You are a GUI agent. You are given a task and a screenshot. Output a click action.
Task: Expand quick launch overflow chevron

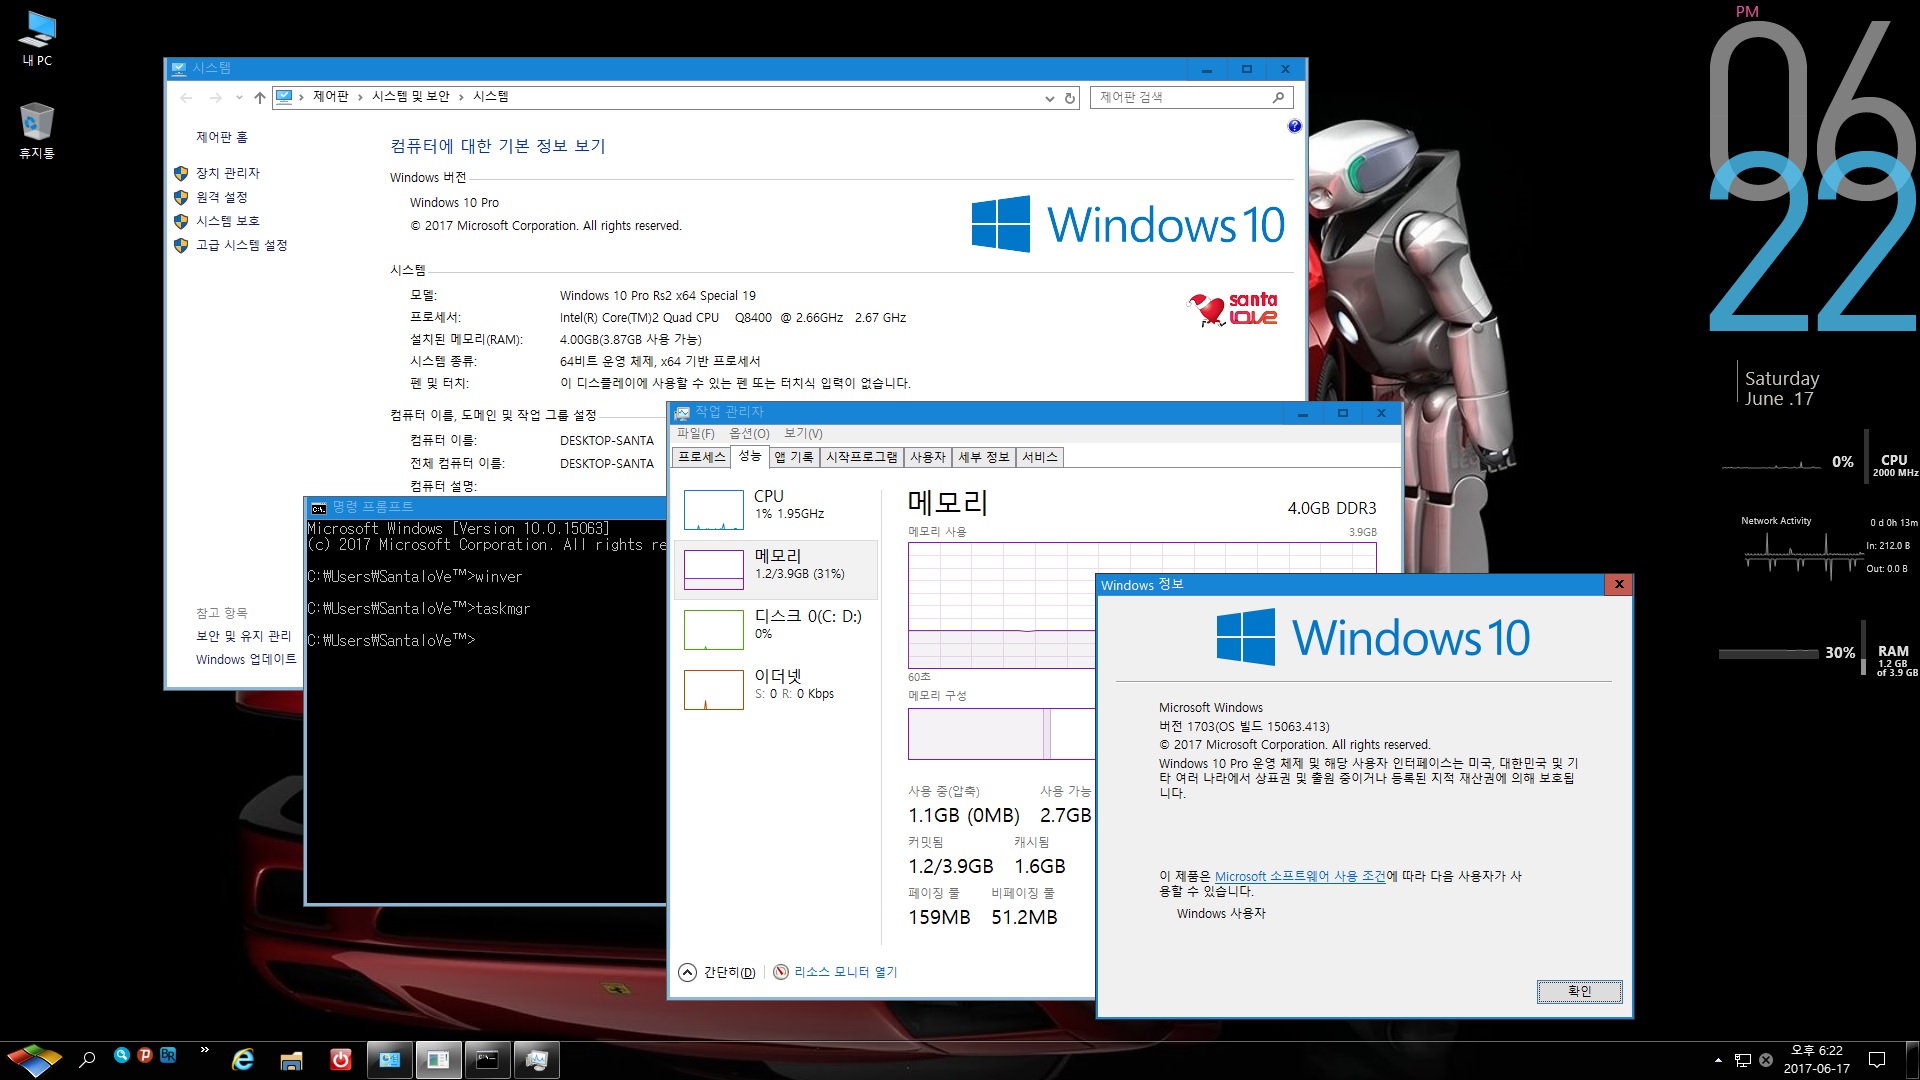pos(204,1050)
